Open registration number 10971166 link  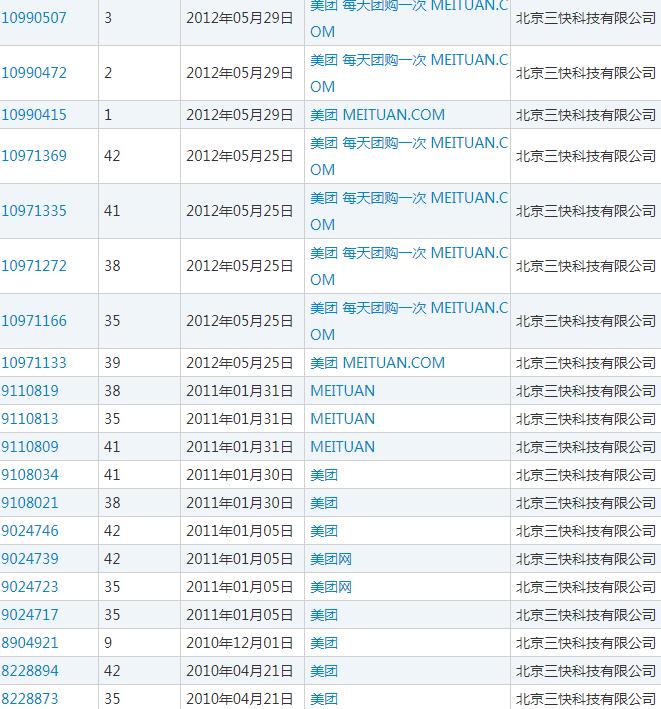tap(34, 321)
